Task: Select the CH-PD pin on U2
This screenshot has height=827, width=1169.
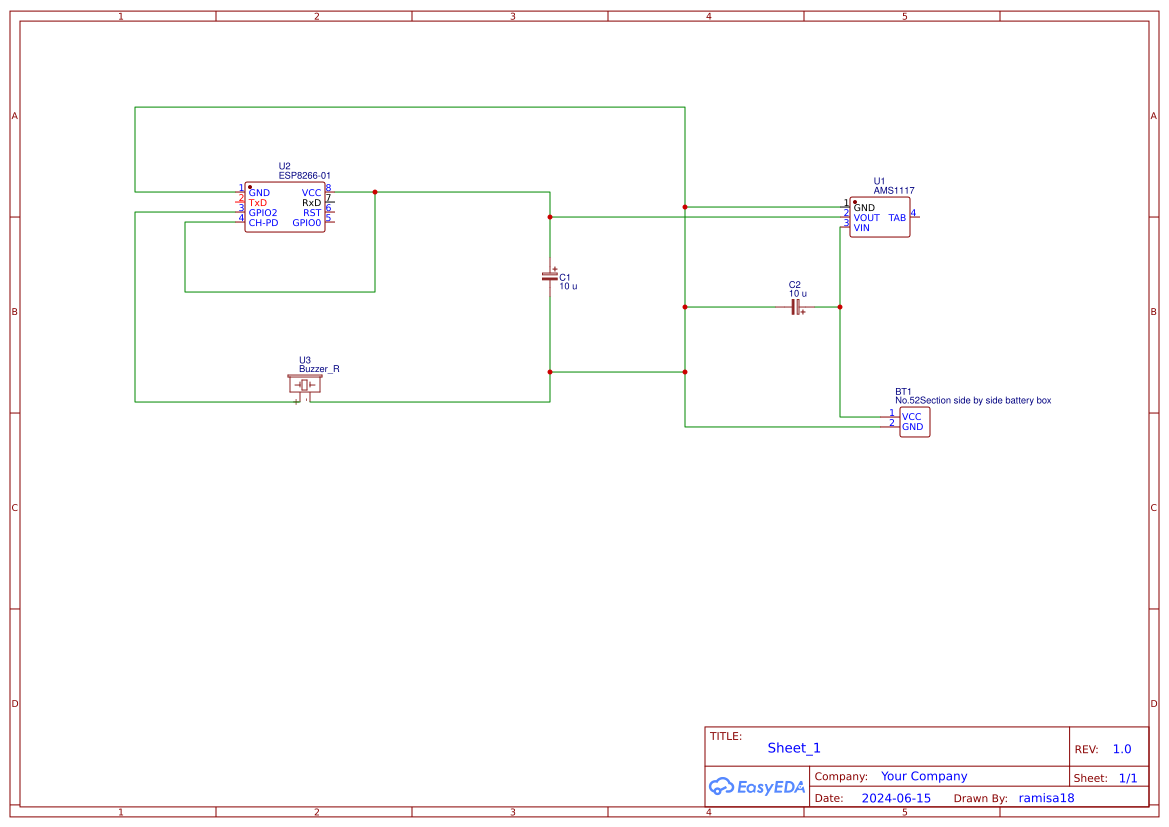Action: click(262, 222)
